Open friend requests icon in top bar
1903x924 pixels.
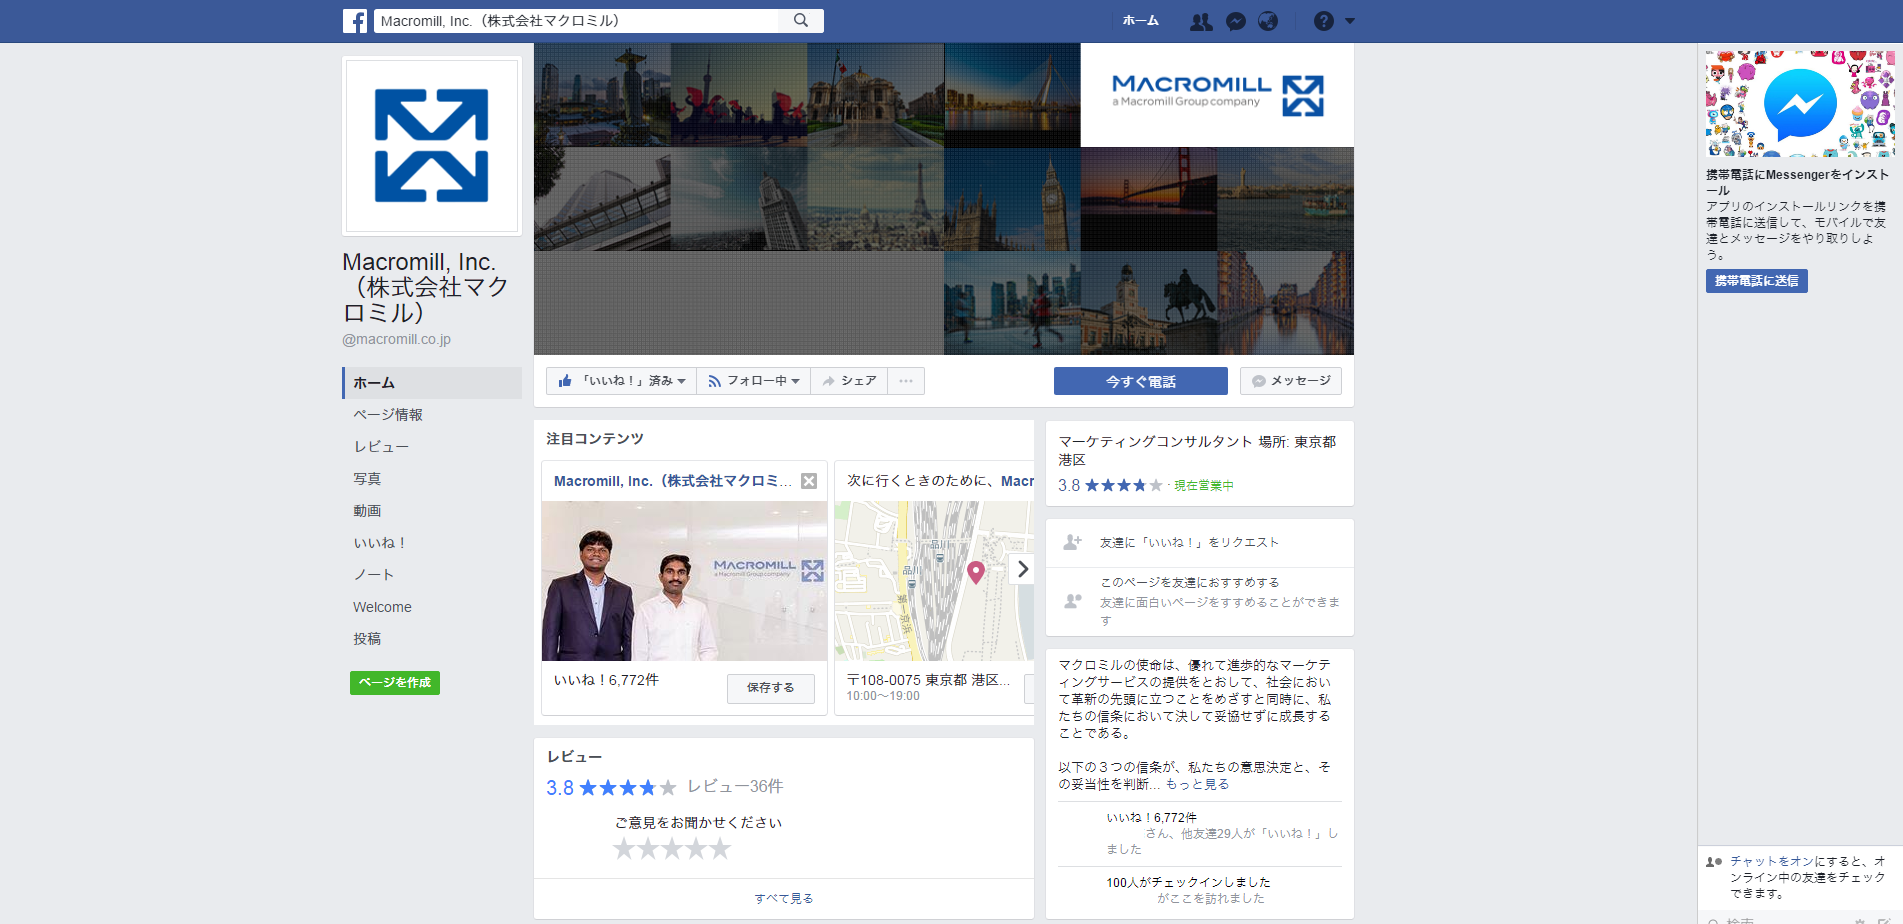tap(1201, 21)
